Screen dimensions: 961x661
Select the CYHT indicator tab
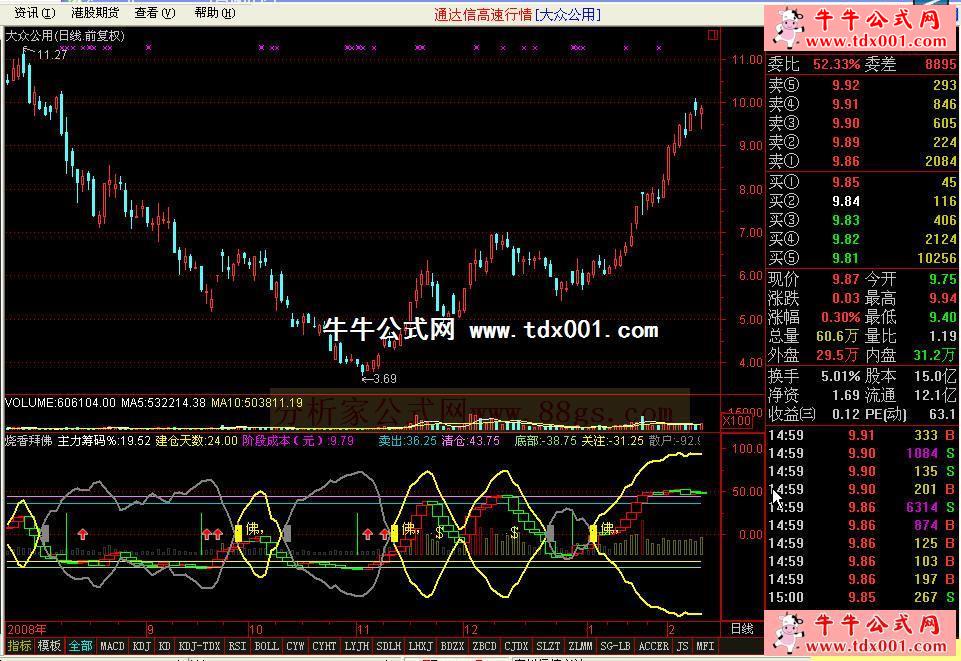pyautogui.click(x=324, y=646)
